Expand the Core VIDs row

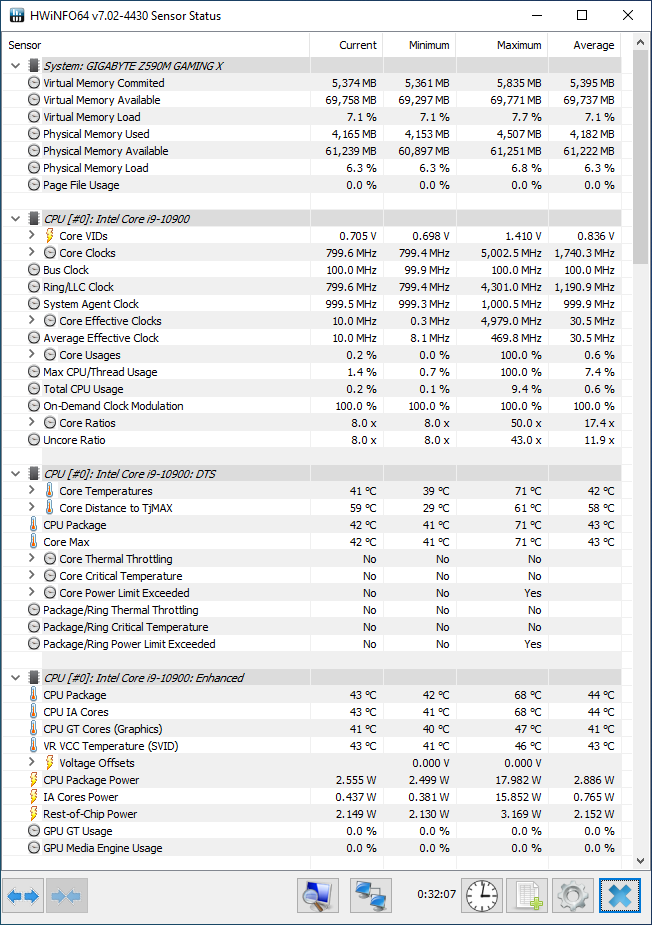pyautogui.click(x=32, y=235)
